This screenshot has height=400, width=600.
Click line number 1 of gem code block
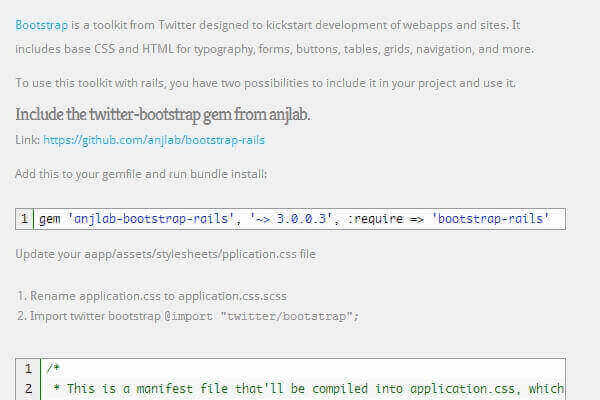click(24, 219)
